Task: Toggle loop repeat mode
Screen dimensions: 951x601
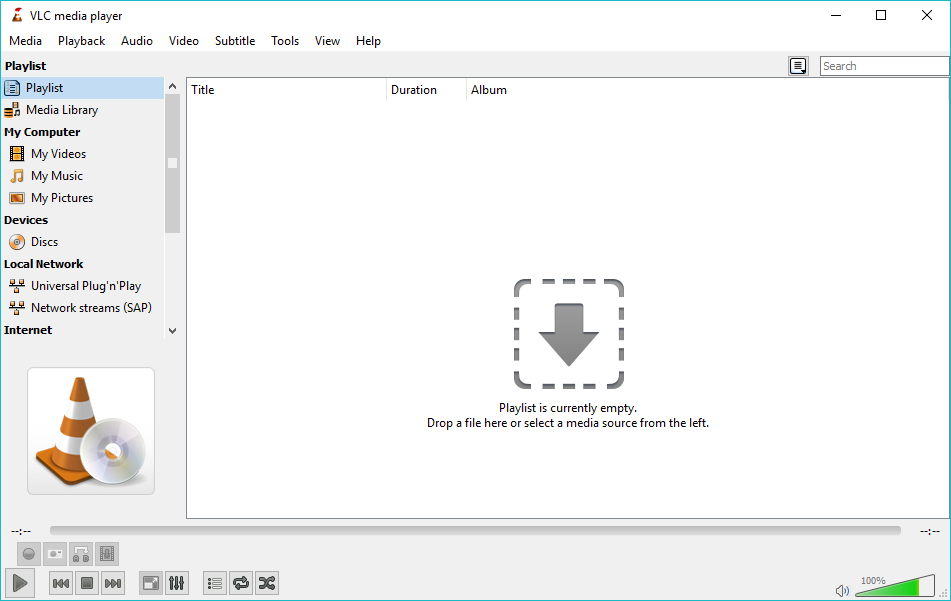Action: [241, 583]
